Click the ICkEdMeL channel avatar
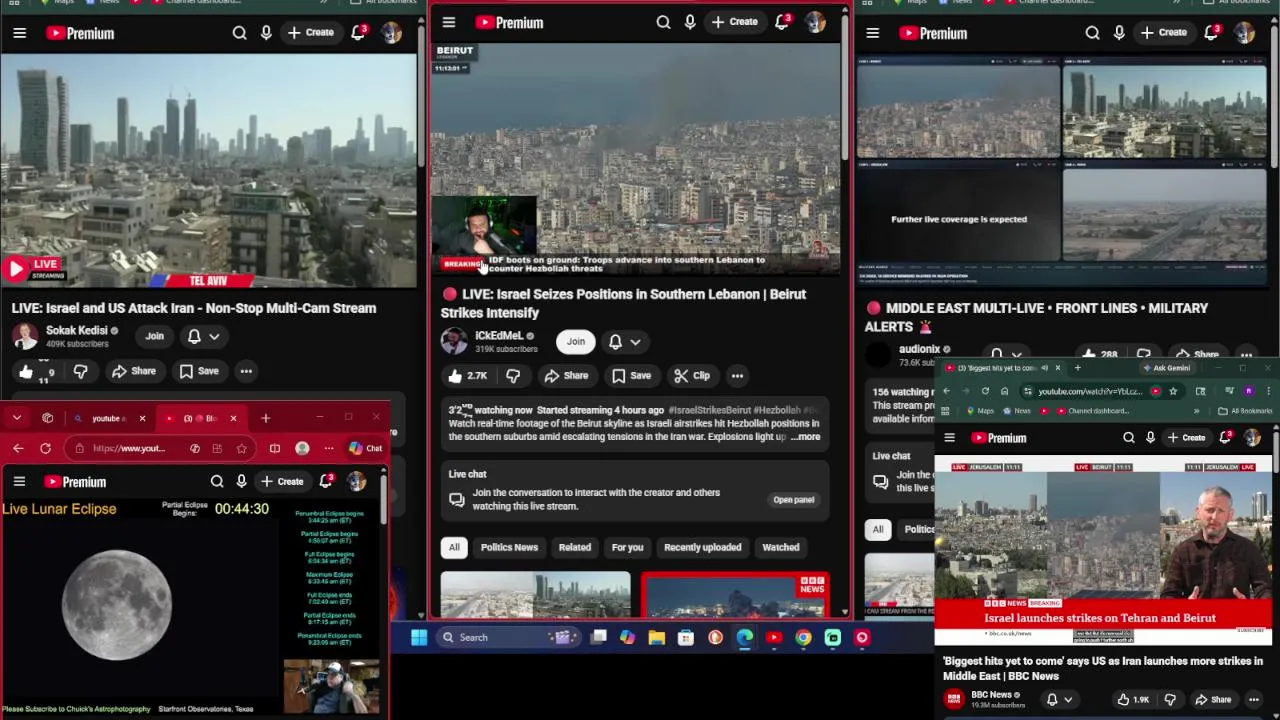Screen dimensions: 1280x720 tap(454, 341)
